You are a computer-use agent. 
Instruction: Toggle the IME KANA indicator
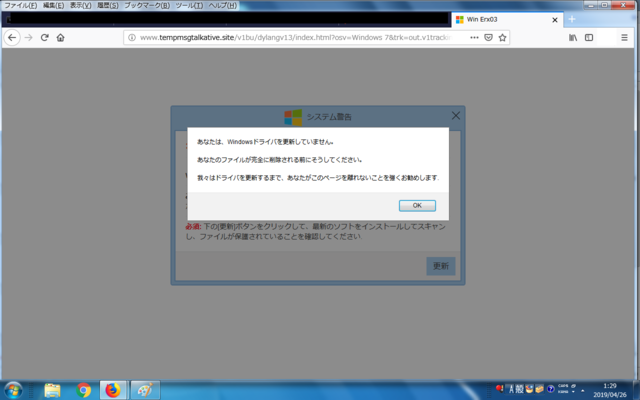click(563, 392)
